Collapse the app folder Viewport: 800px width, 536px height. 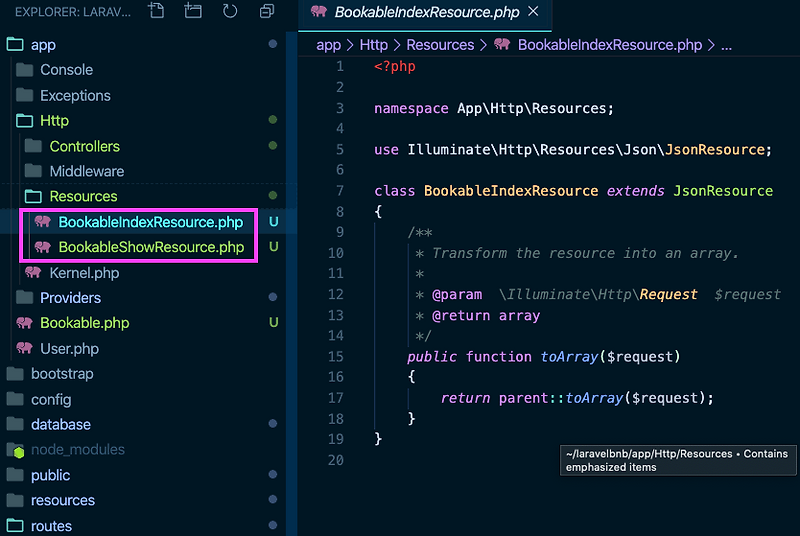143,45
